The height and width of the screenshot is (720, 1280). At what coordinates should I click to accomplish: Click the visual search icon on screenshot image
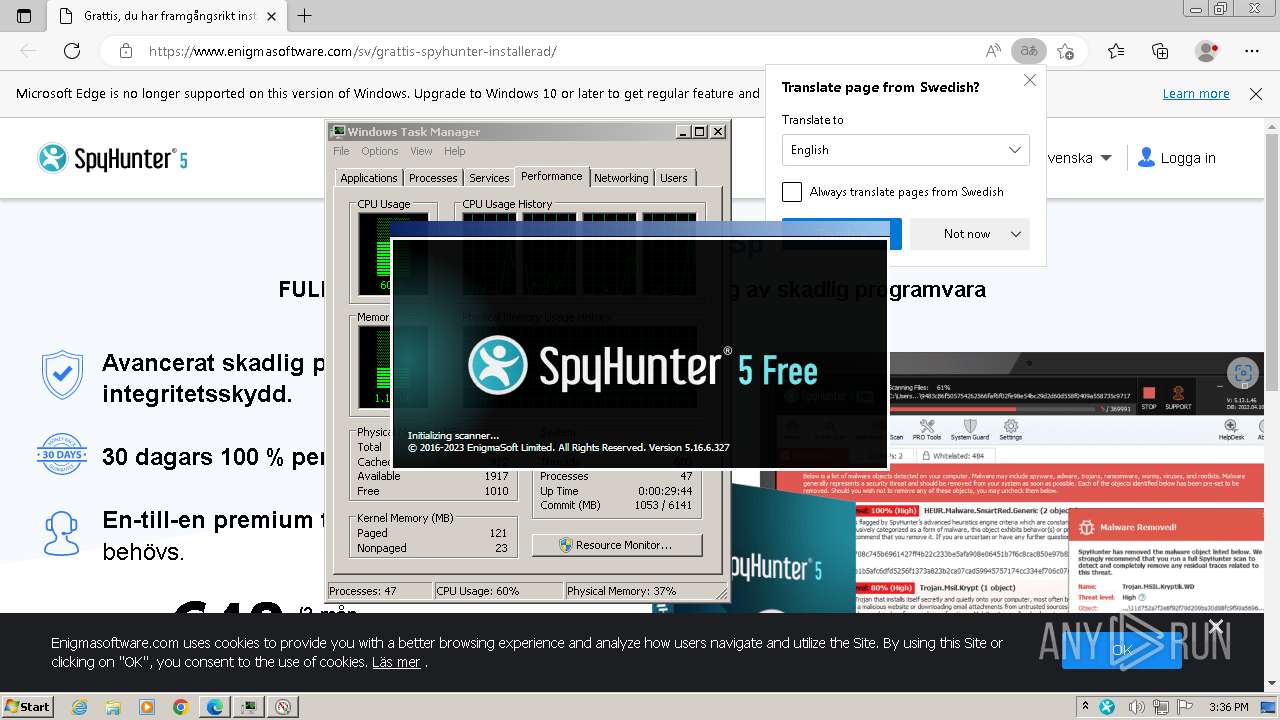pos(1243,374)
